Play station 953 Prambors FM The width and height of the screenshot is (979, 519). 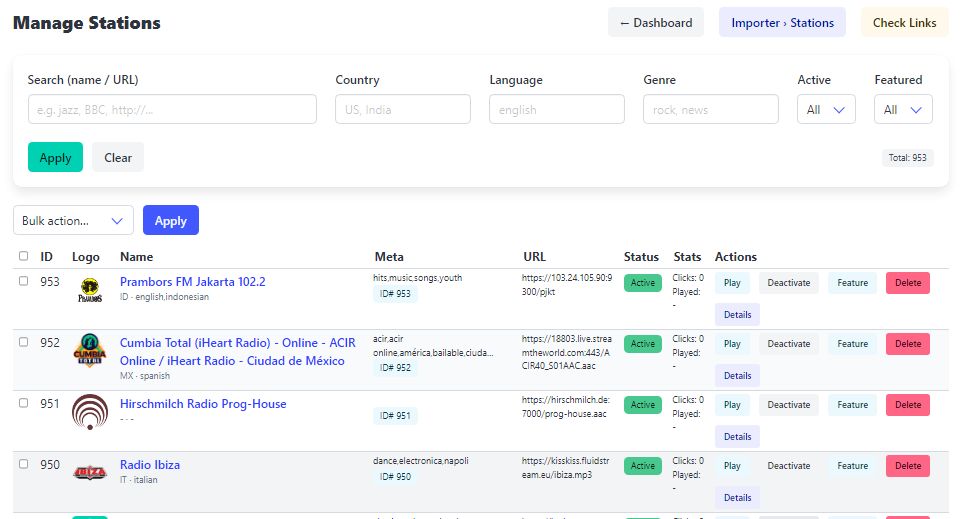click(x=732, y=283)
